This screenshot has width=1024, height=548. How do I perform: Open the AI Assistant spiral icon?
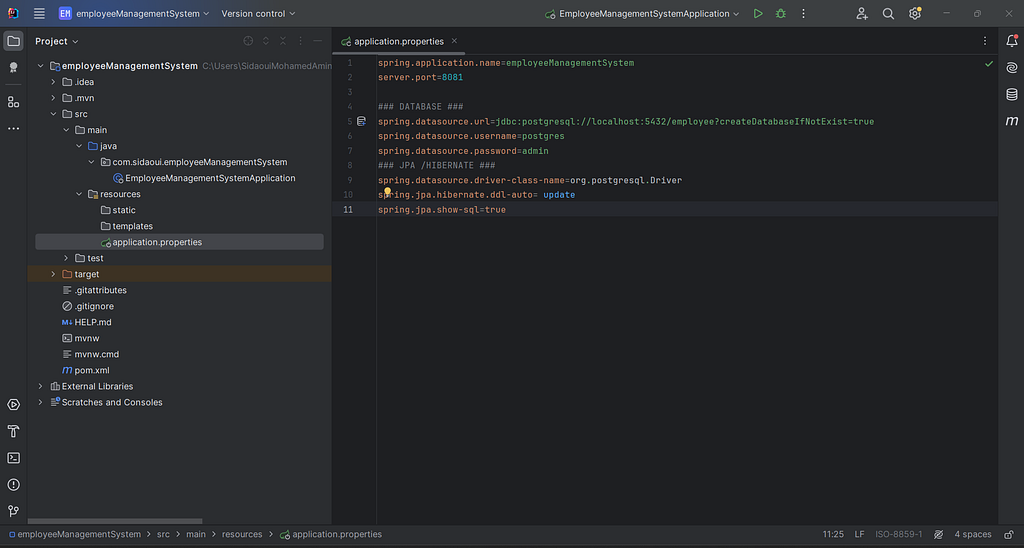pos(1012,68)
